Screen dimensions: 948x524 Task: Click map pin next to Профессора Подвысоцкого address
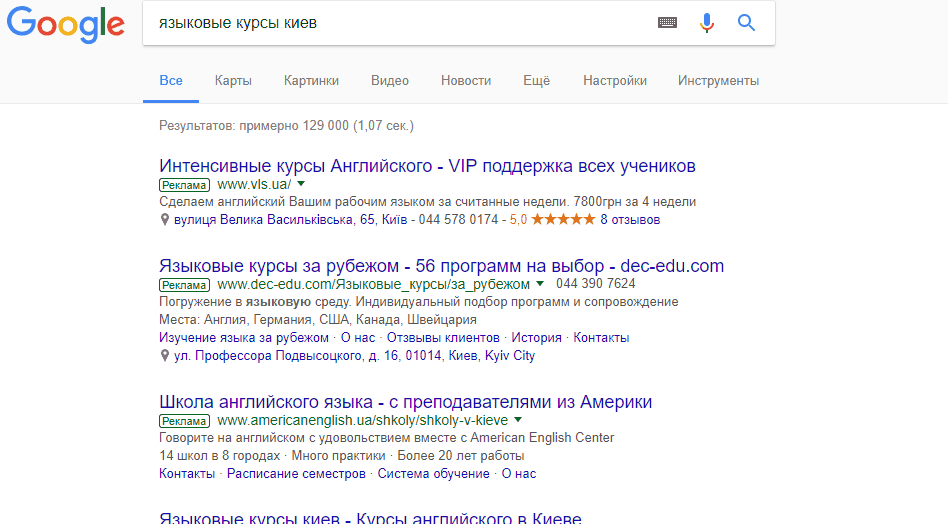[164, 355]
